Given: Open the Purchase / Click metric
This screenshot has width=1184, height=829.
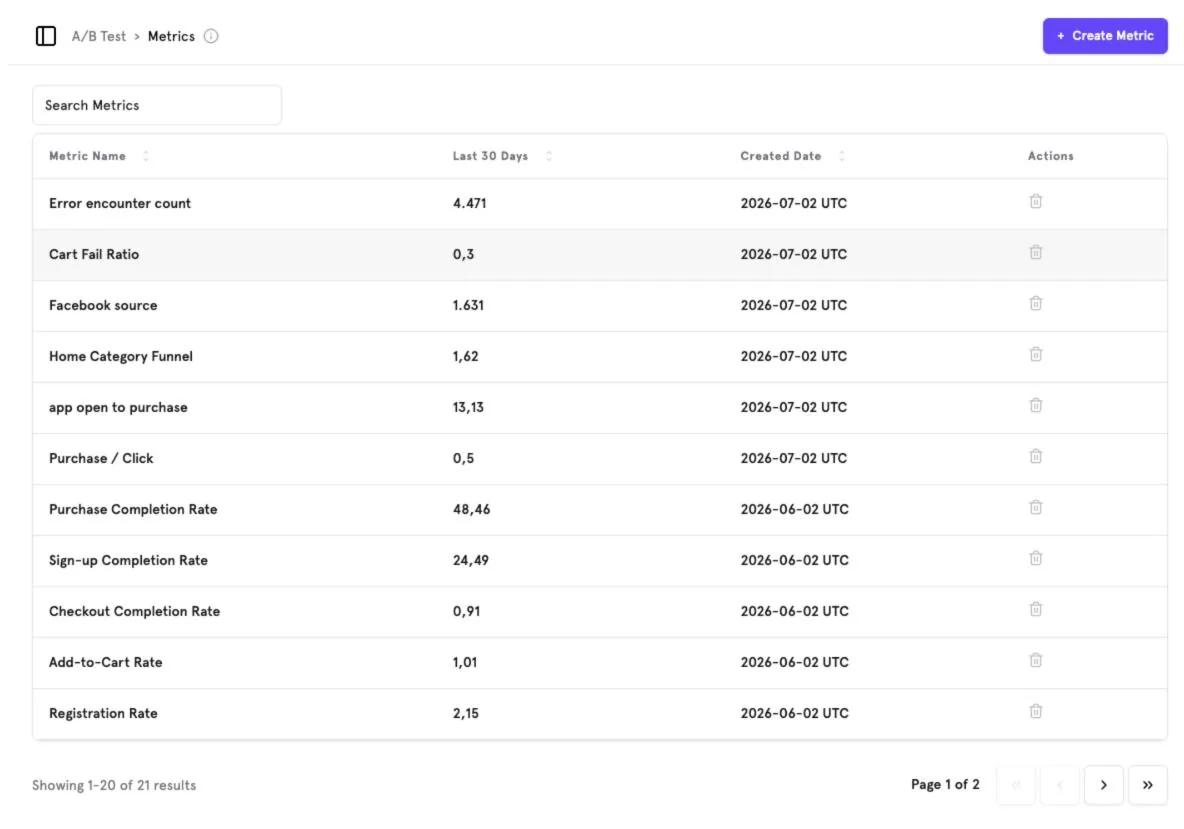Looking at the screenshot, I should (101, 458).
